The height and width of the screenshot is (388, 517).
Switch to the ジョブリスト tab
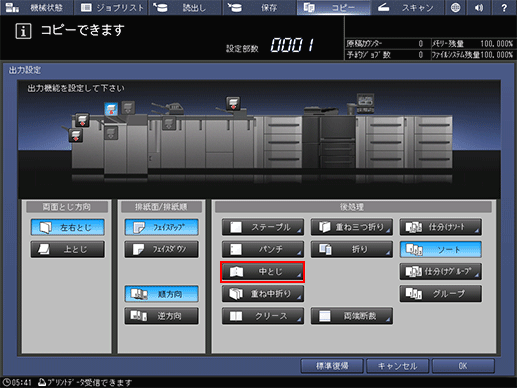(111, 7)
